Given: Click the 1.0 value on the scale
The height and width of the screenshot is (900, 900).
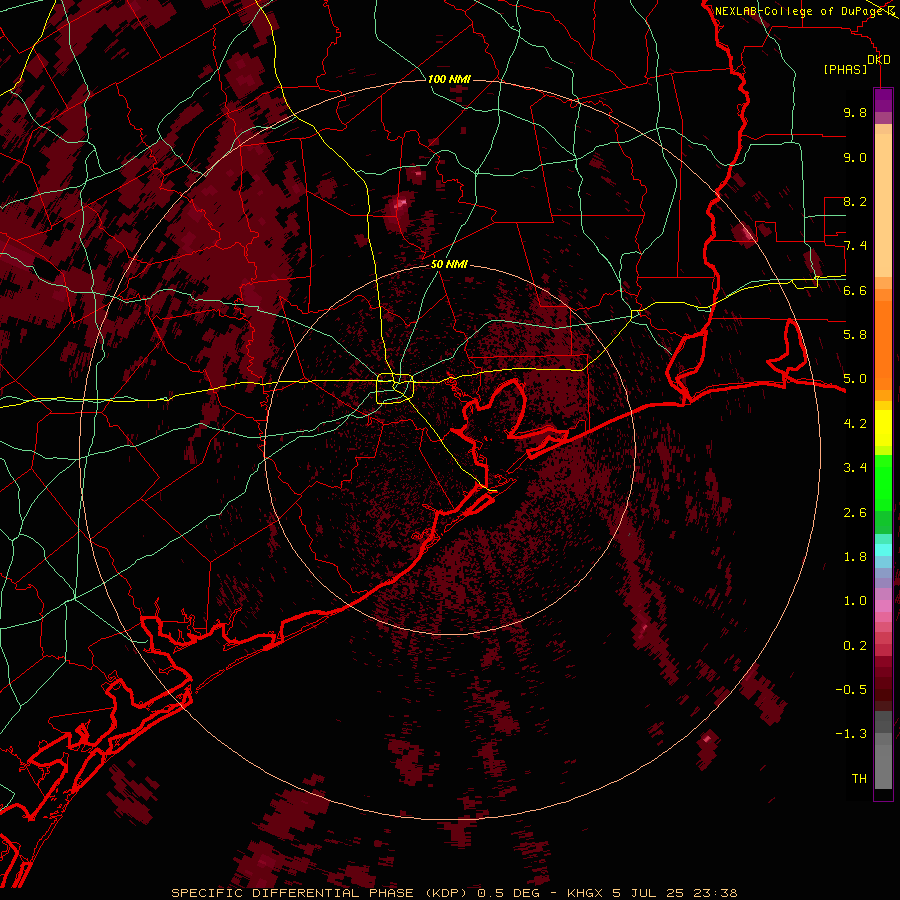Looking at the screenshot, I should pyautogui.click(x=855, y=600).
